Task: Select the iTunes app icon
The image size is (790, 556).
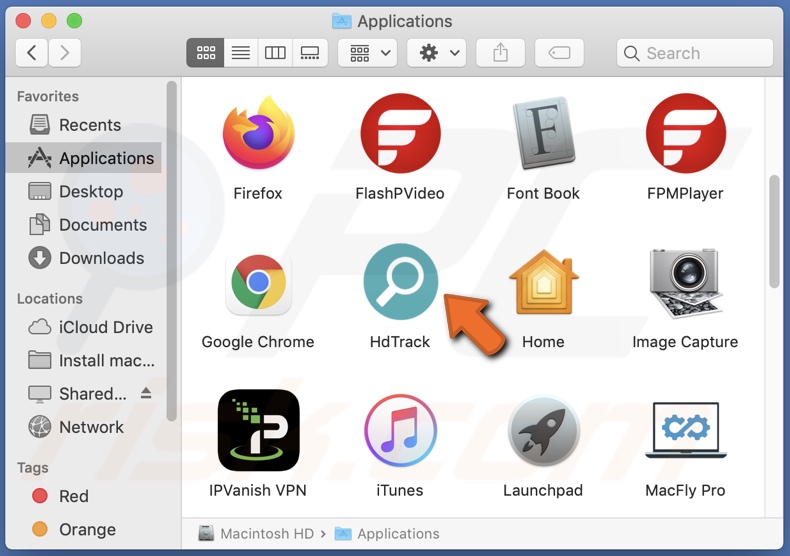Action: (x=401, y=431)
